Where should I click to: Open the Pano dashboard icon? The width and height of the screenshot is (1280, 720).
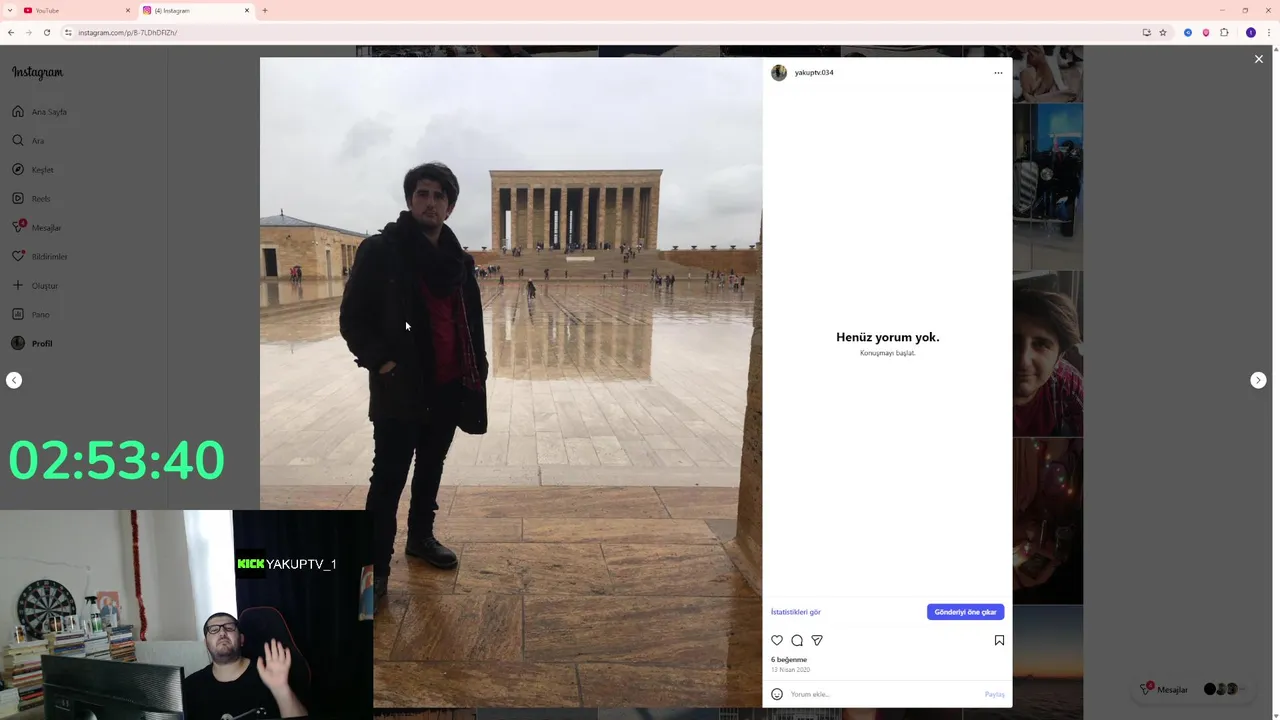(x=18, y=314)
